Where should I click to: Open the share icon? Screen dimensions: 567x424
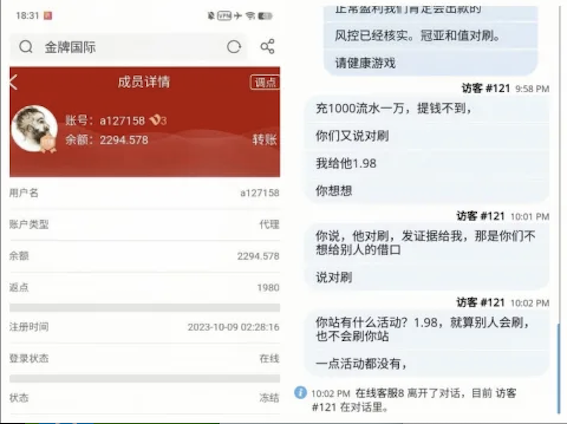click(268, 46)
